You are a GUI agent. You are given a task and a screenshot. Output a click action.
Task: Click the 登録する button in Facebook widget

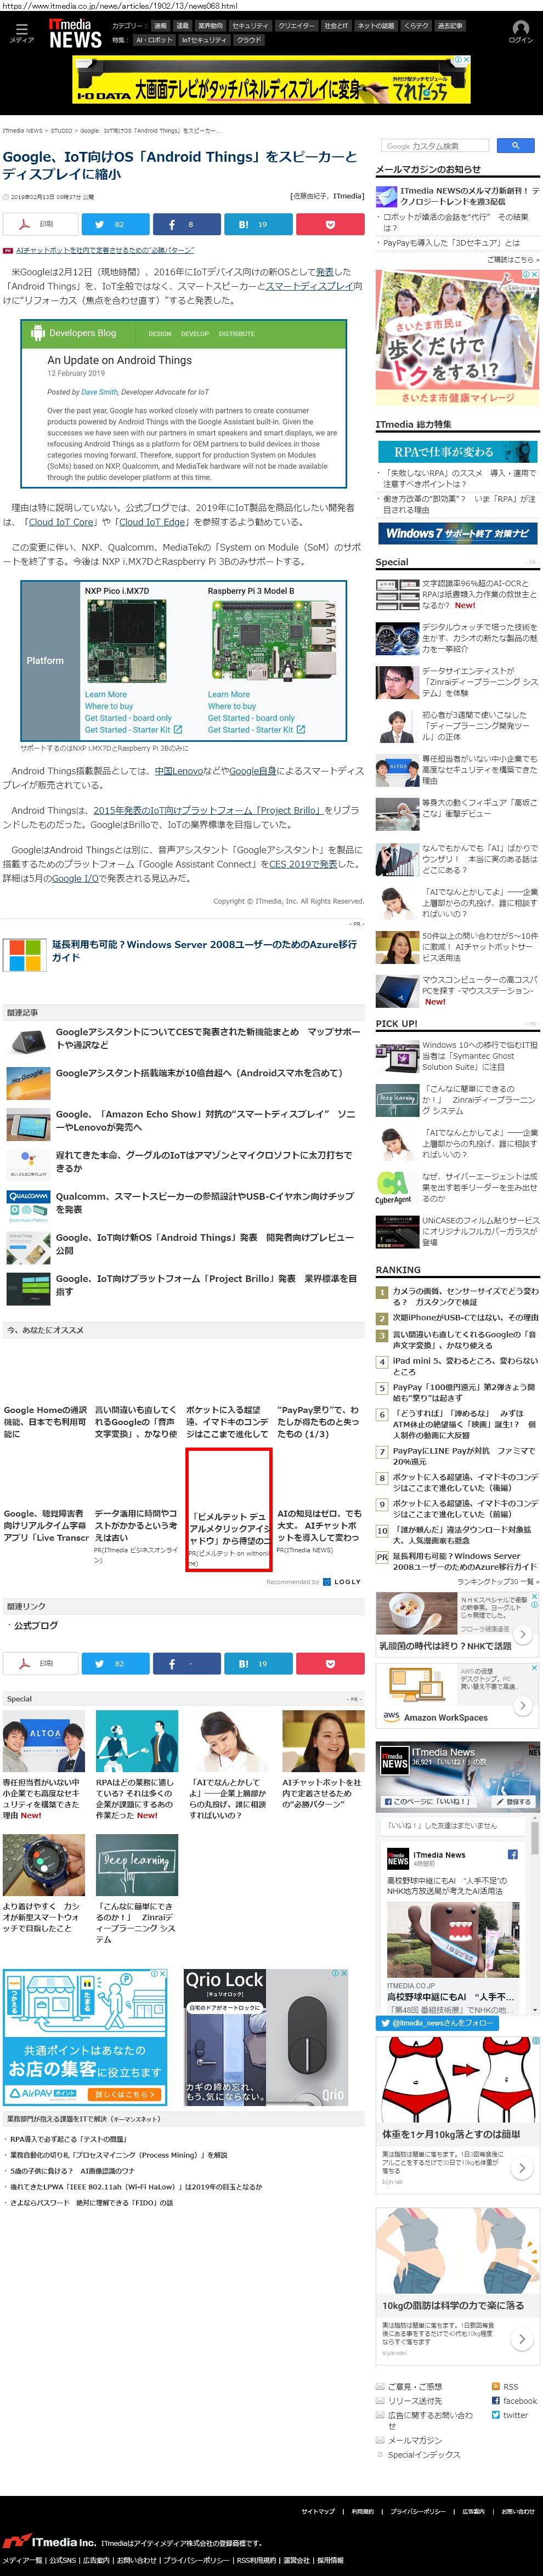click(x=514, y=1801)
